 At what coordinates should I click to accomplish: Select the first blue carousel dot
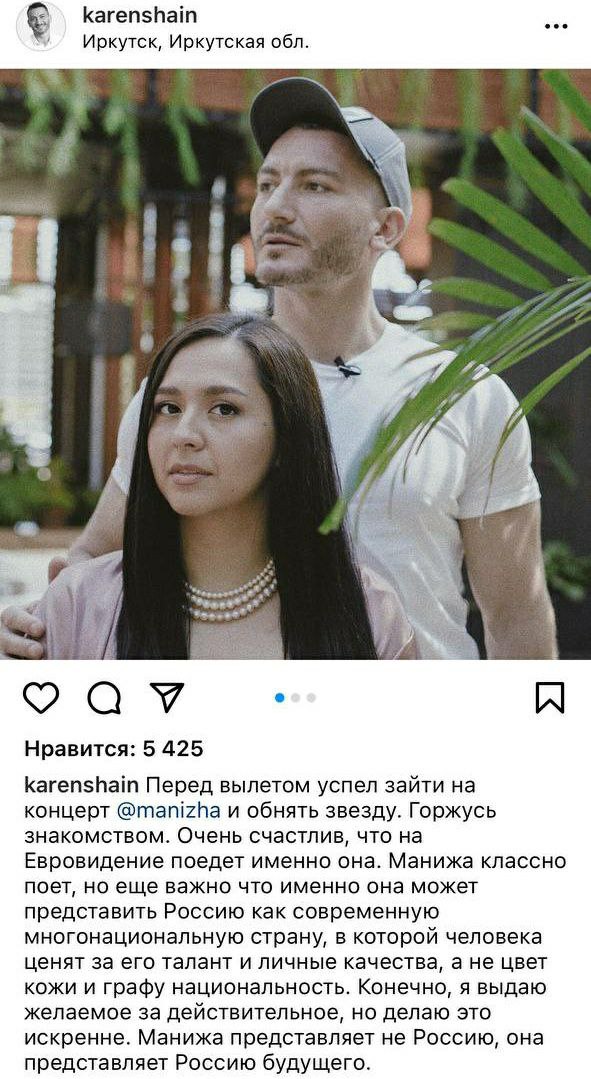coord(280,698)
